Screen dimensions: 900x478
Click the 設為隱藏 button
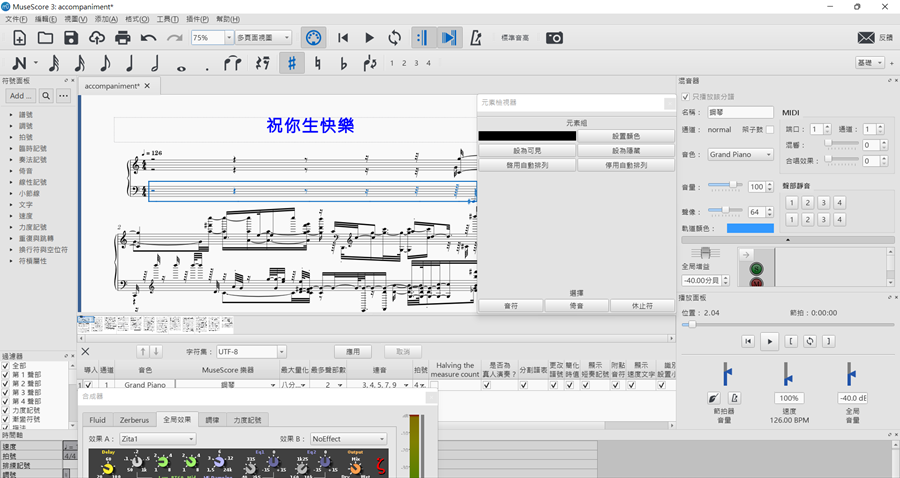[626, 151]
